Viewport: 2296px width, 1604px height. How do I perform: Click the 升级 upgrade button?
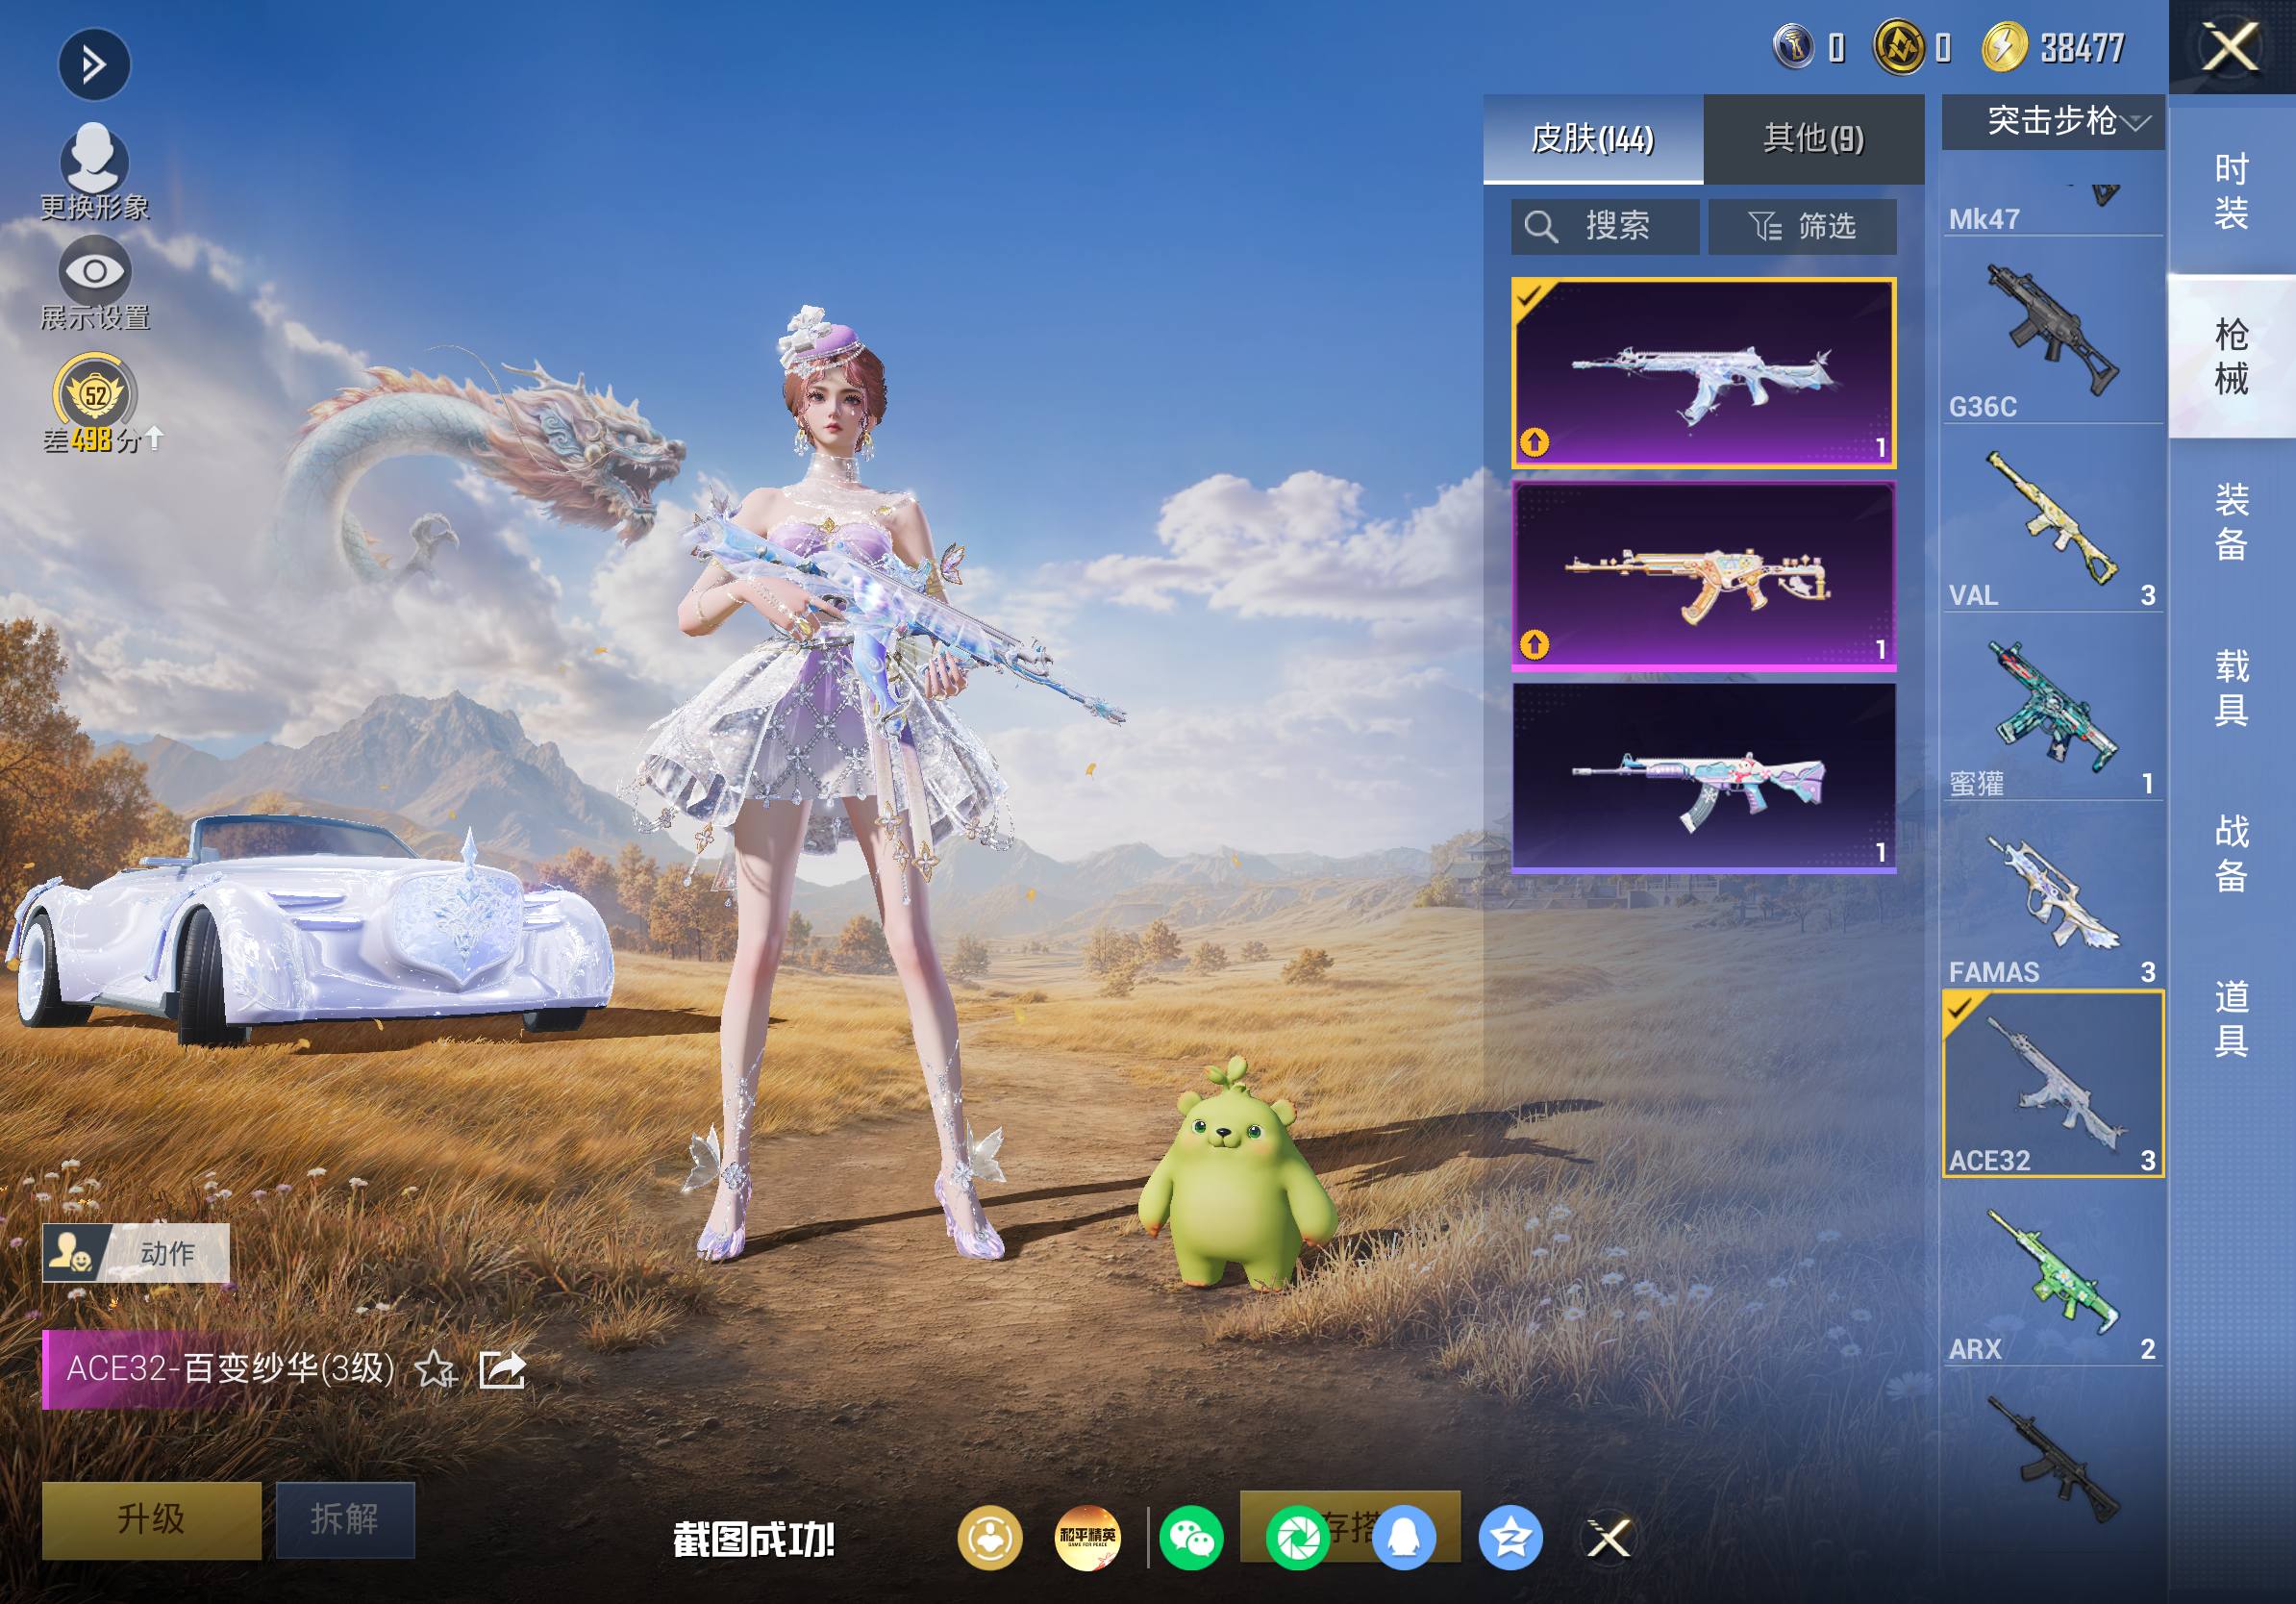coord(151,1520)
